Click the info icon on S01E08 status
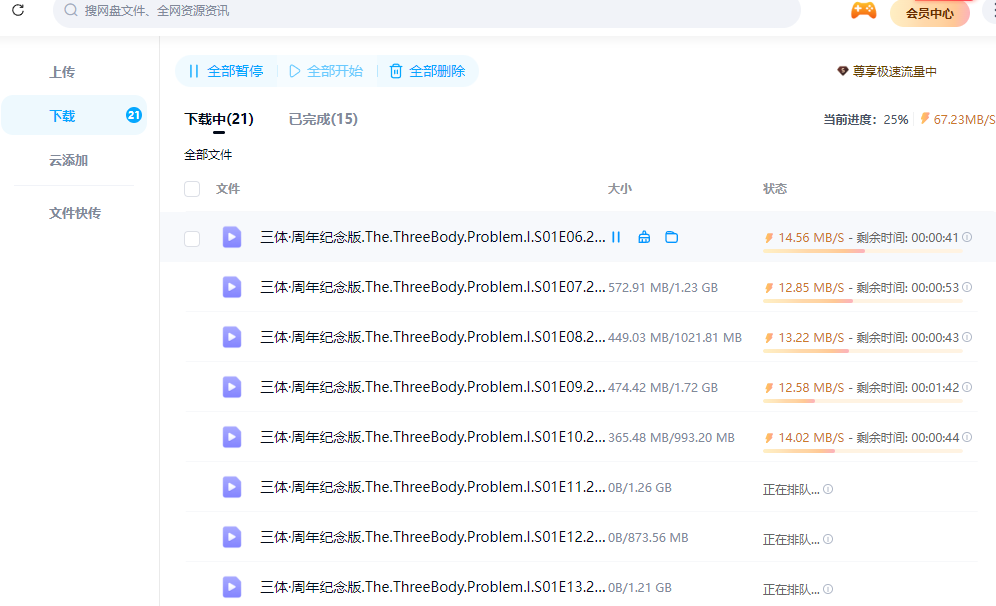Screen dimensions: 996x606 tap(967, 337)
